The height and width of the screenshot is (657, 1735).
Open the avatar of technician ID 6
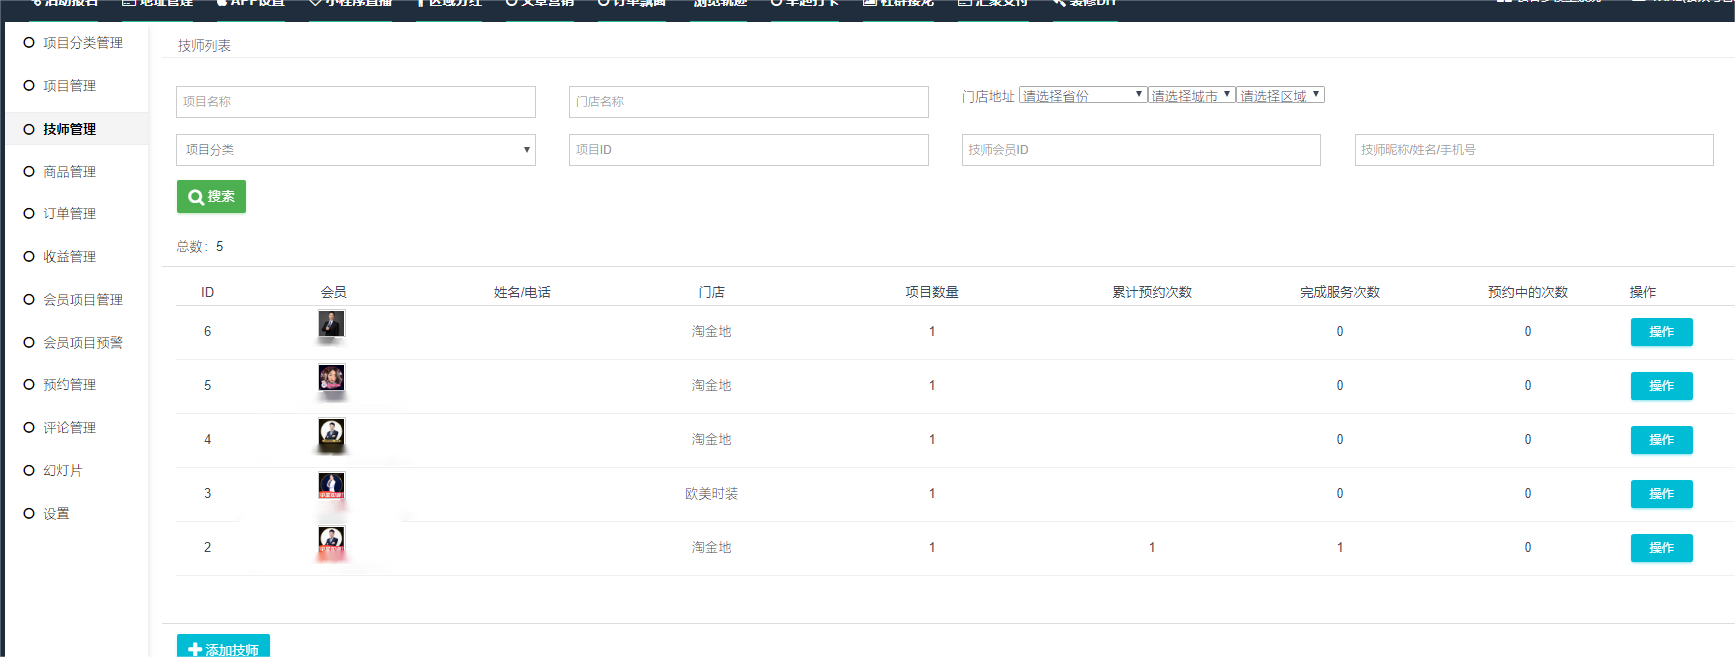[x=331, y=324]
